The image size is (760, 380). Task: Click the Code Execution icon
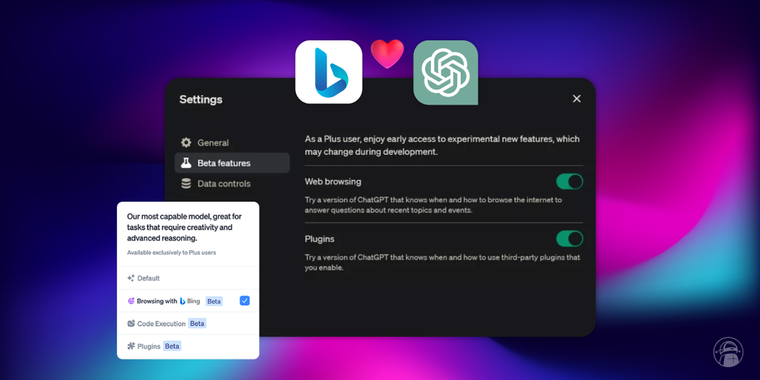[x=131, y=323]
